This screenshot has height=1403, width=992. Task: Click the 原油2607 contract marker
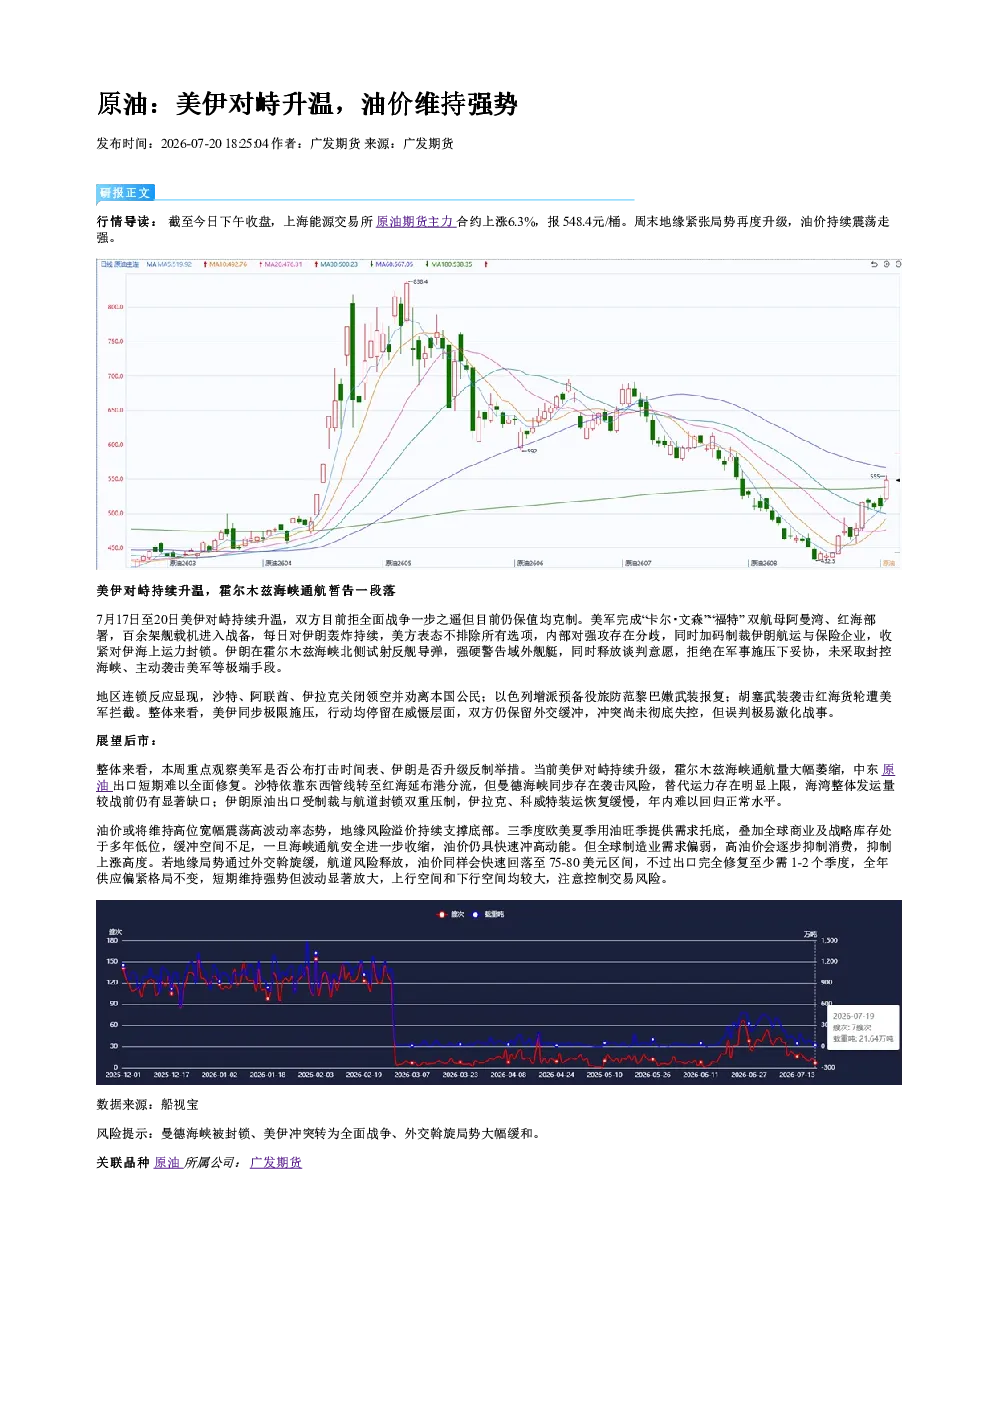pyautogui.click(x=638, y=563)
